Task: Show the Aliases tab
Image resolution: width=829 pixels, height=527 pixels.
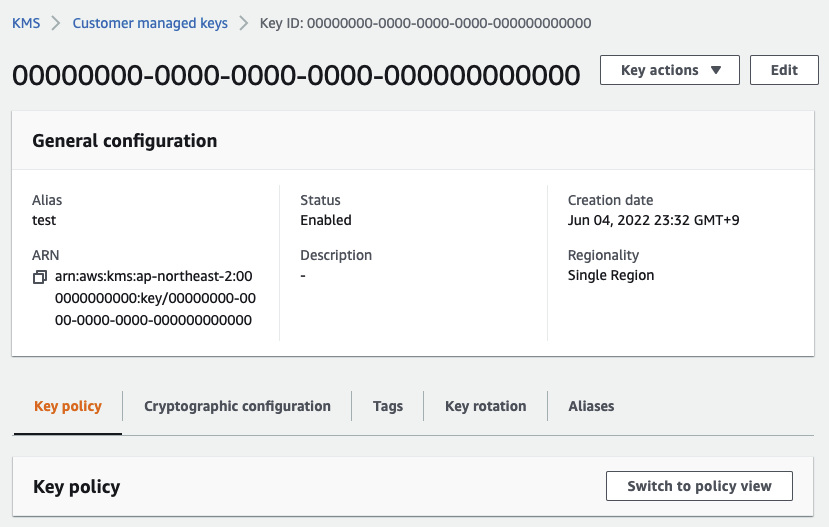Action: [591, 406]
